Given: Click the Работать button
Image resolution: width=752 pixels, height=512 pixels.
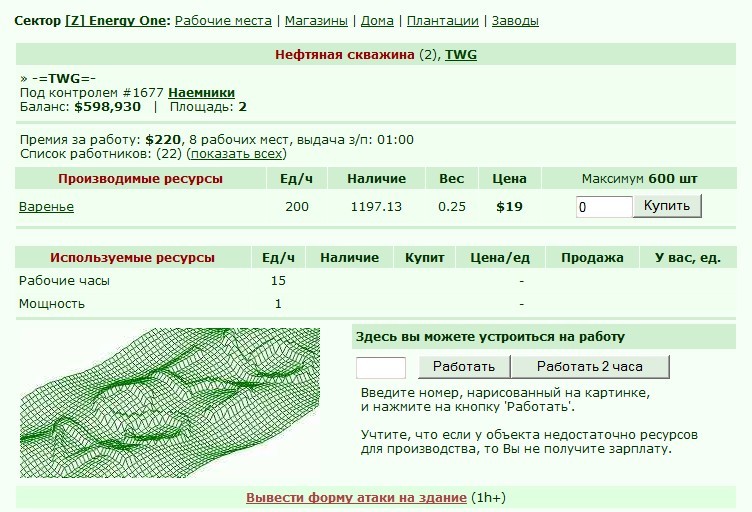Looking at the screenshot, I should click(464, 367).
